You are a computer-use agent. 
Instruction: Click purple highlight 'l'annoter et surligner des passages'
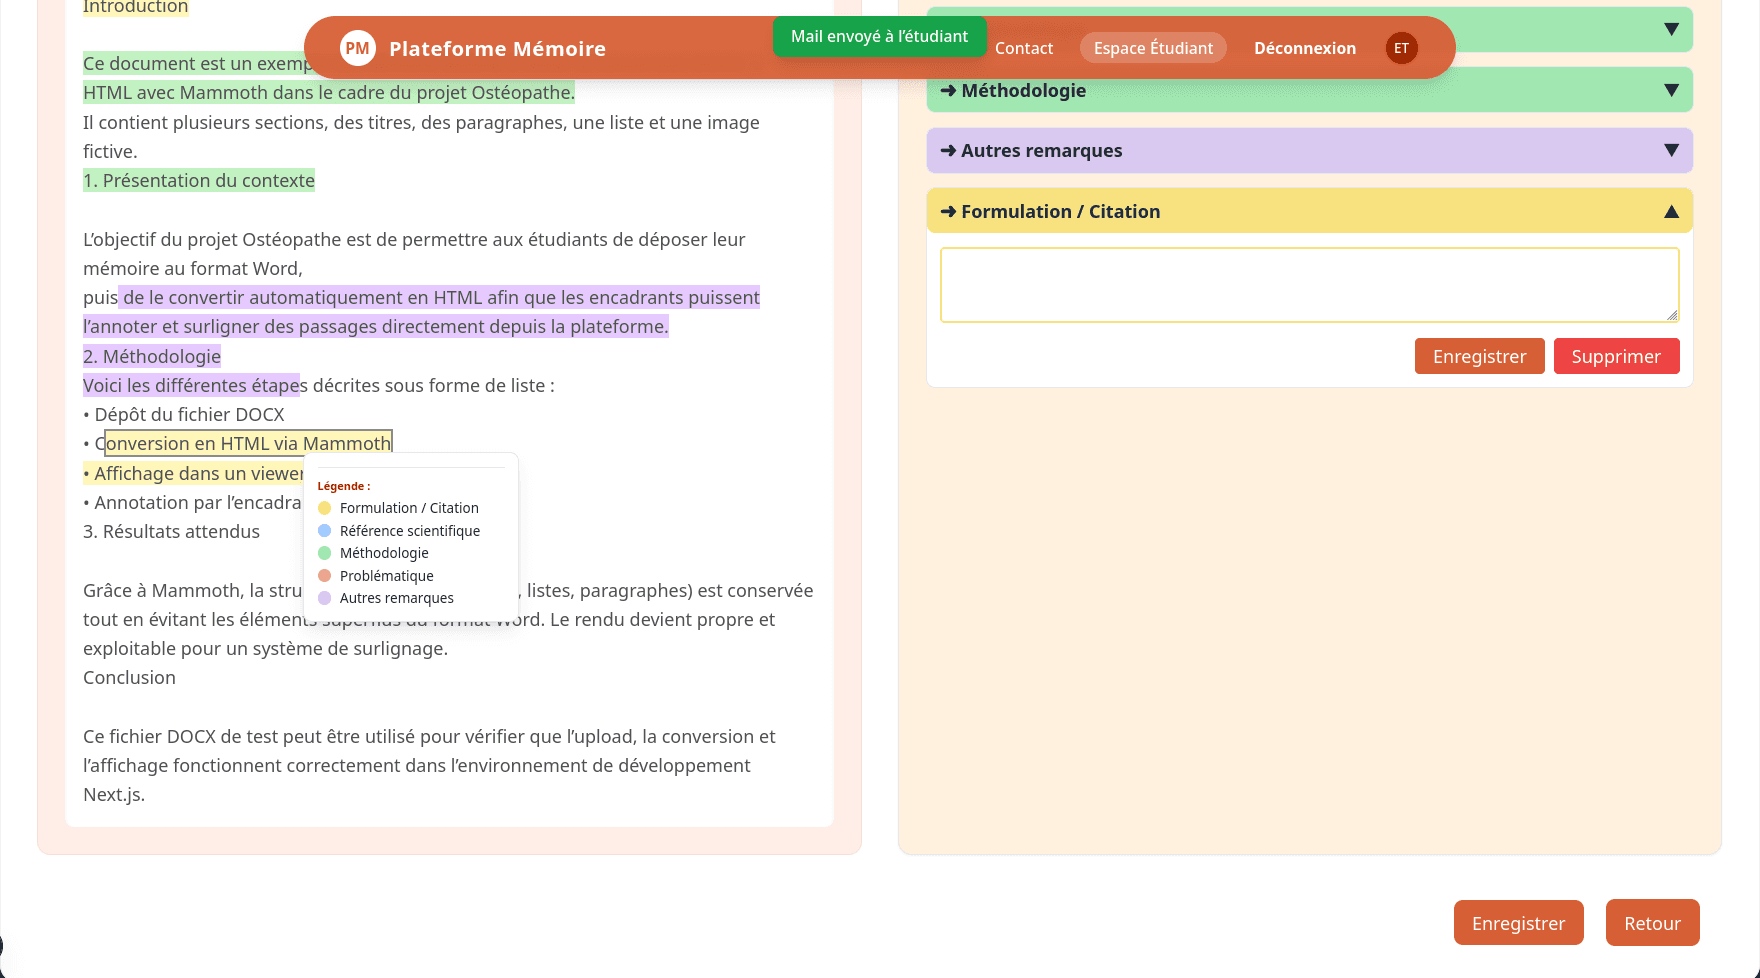coord(376,326)
